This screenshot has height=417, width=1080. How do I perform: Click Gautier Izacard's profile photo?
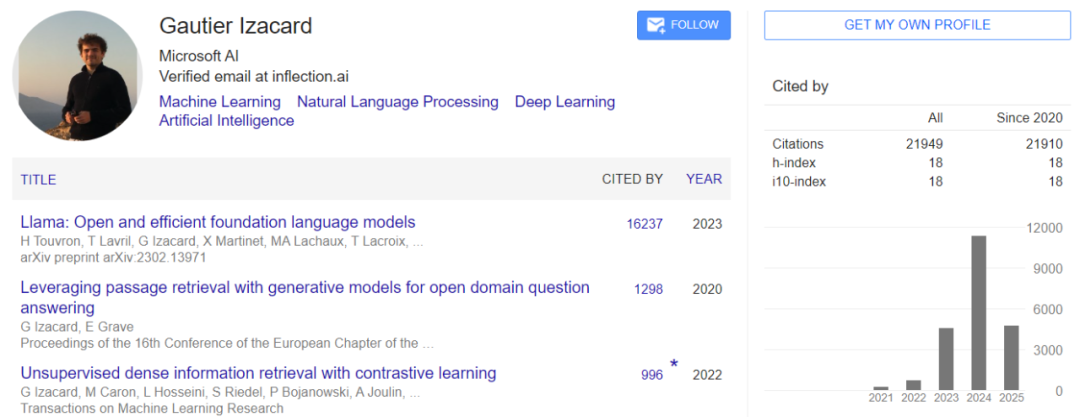pyautogui.click(x=77, y=77)
